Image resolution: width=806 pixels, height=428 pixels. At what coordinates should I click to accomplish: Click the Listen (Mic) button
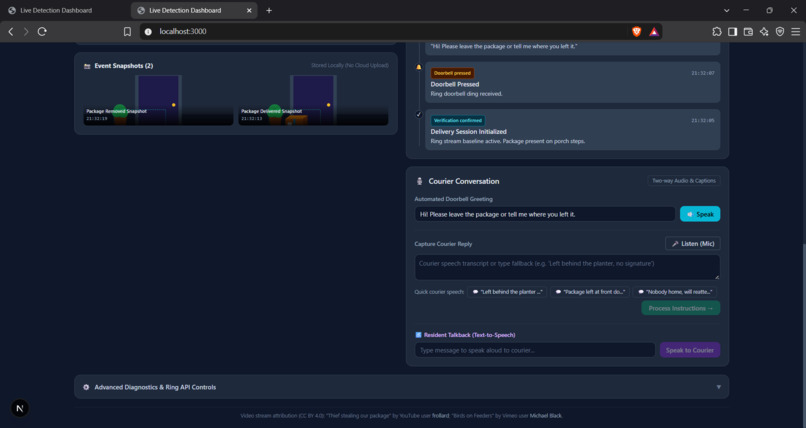[x=692, y=244]
